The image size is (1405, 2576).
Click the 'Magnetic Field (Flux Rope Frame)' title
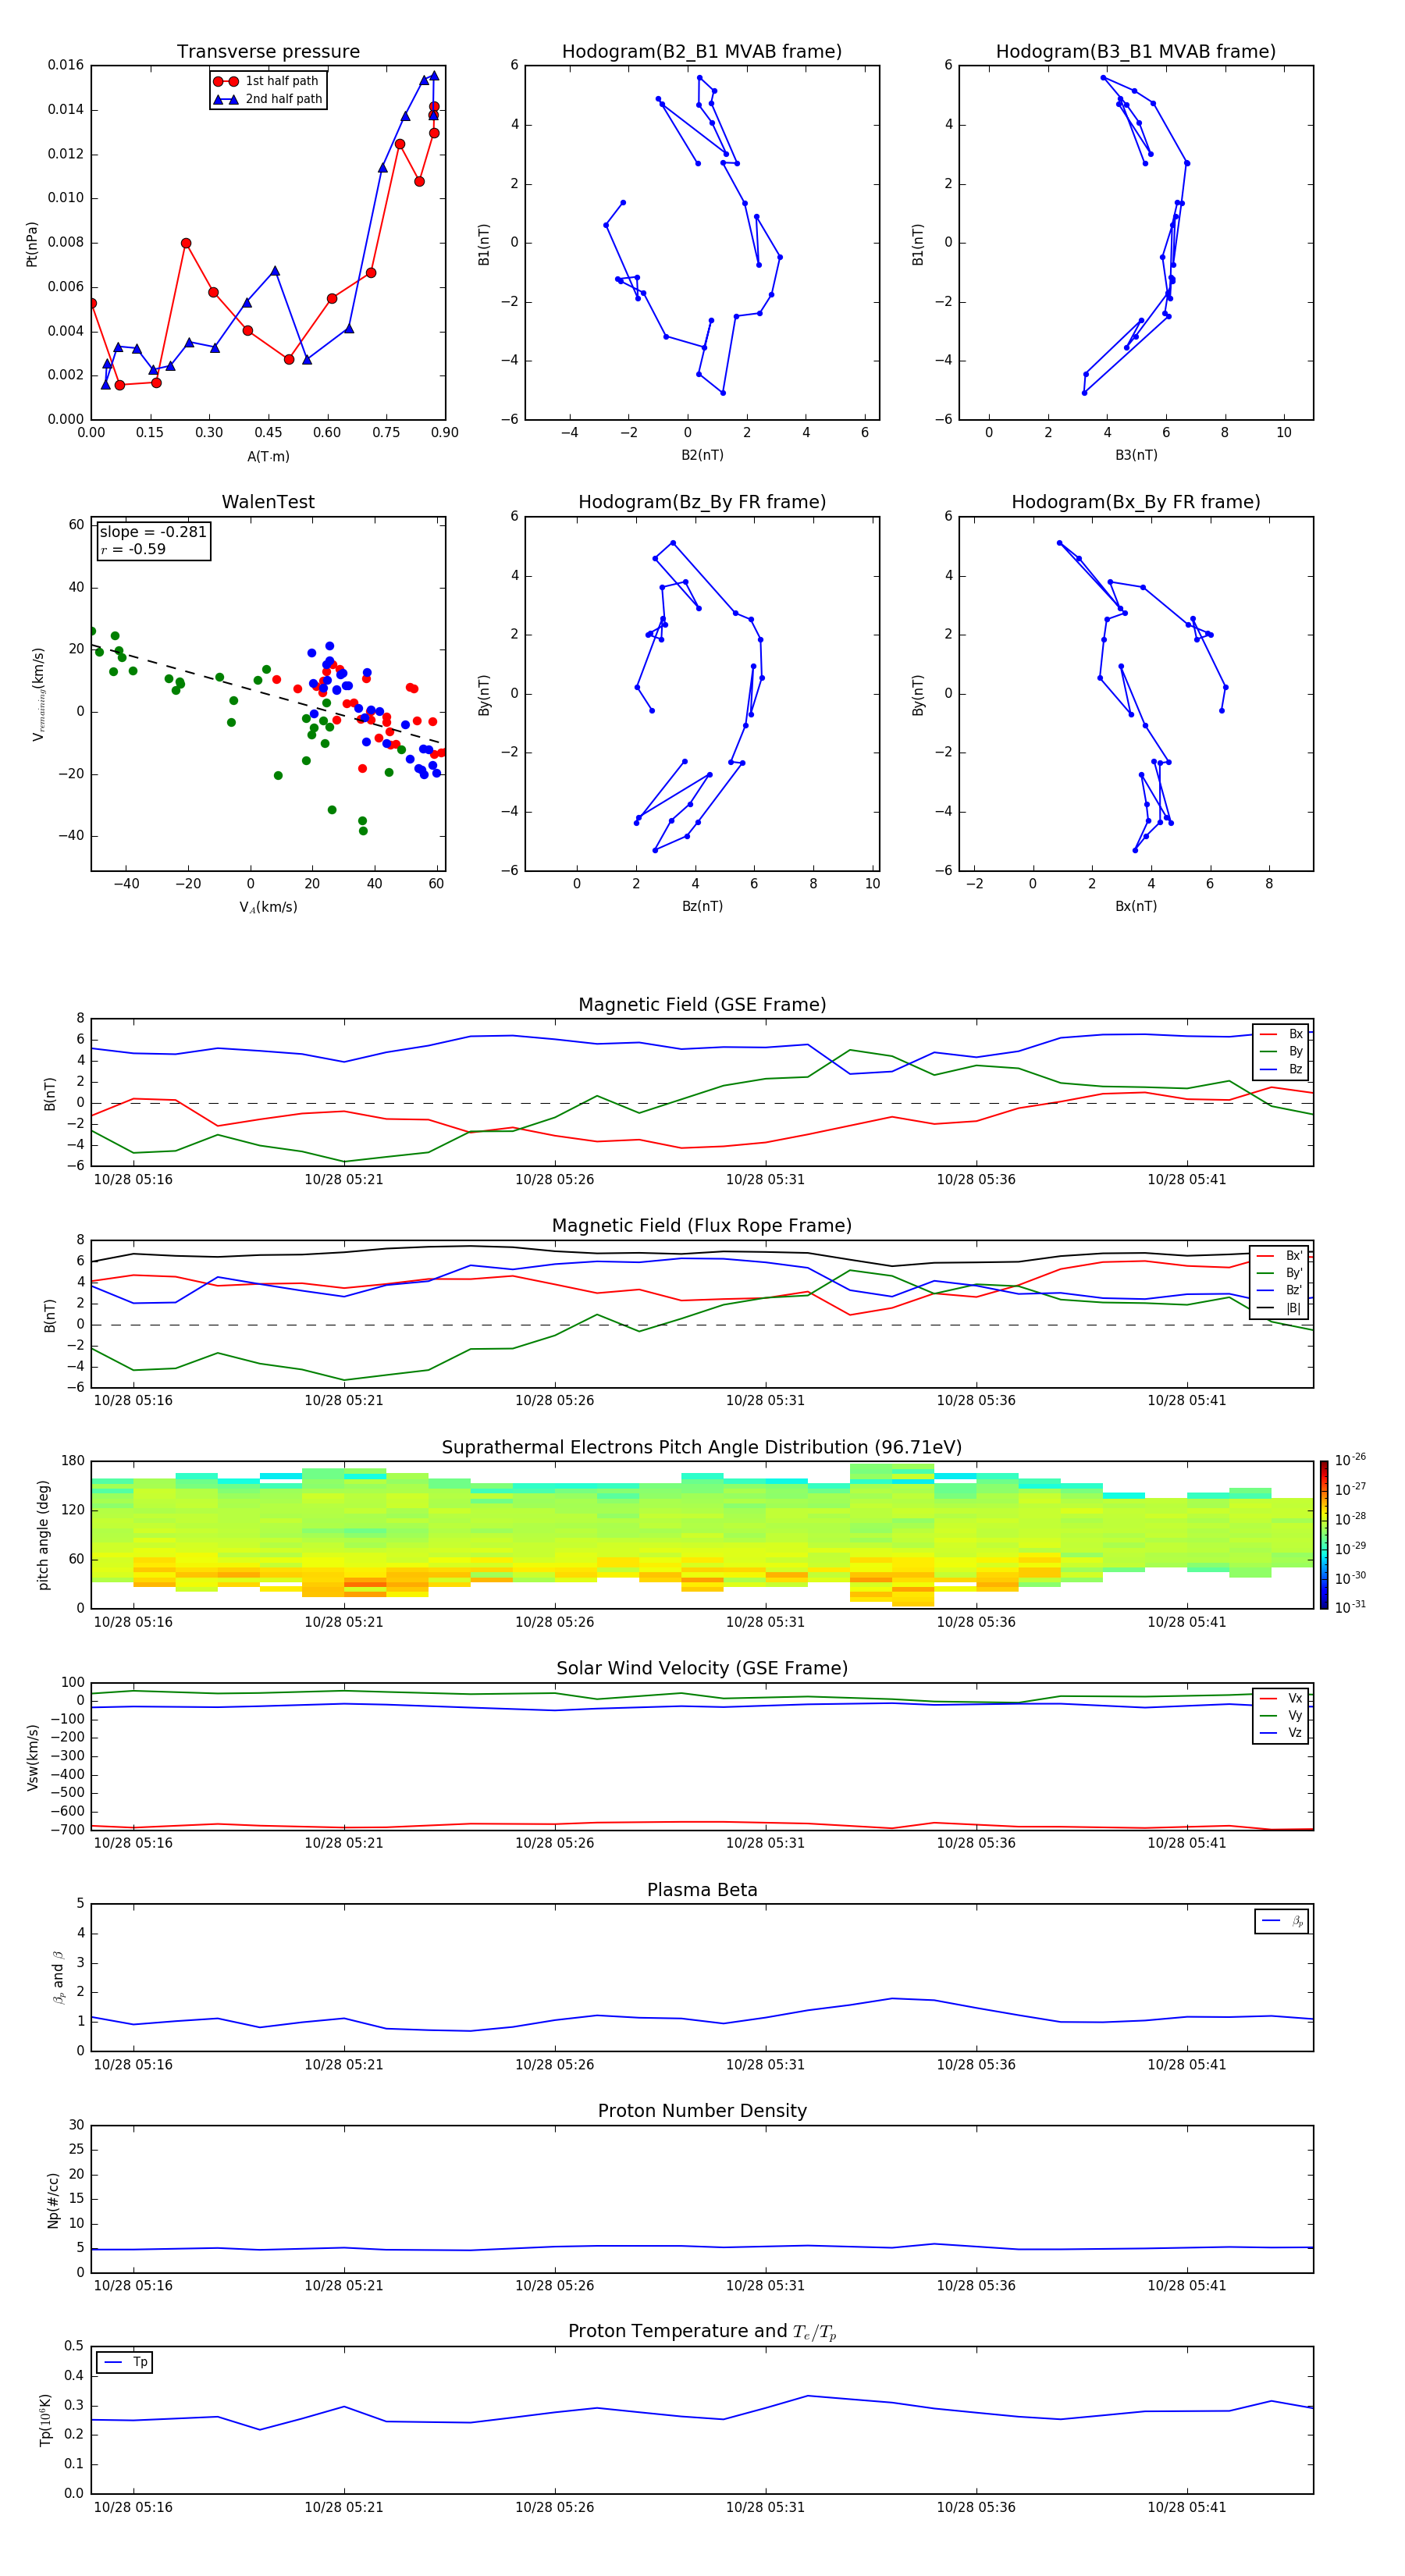coord(702,1226)
